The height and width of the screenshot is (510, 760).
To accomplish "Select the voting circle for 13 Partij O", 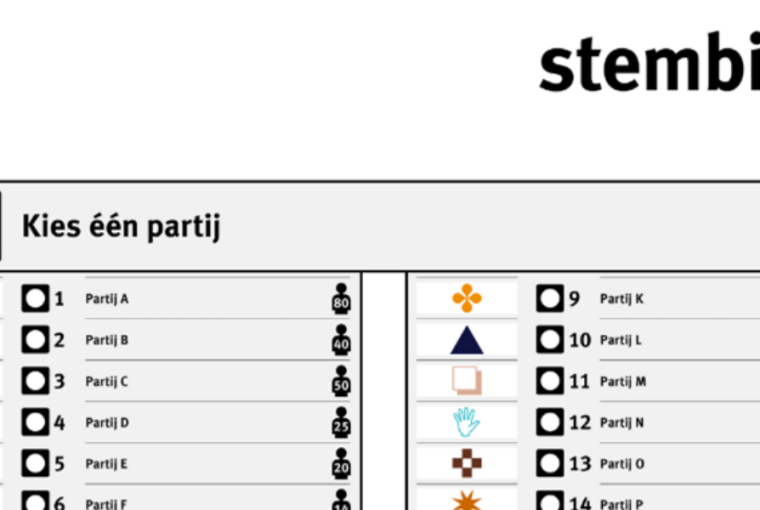I will coord(550,463).
